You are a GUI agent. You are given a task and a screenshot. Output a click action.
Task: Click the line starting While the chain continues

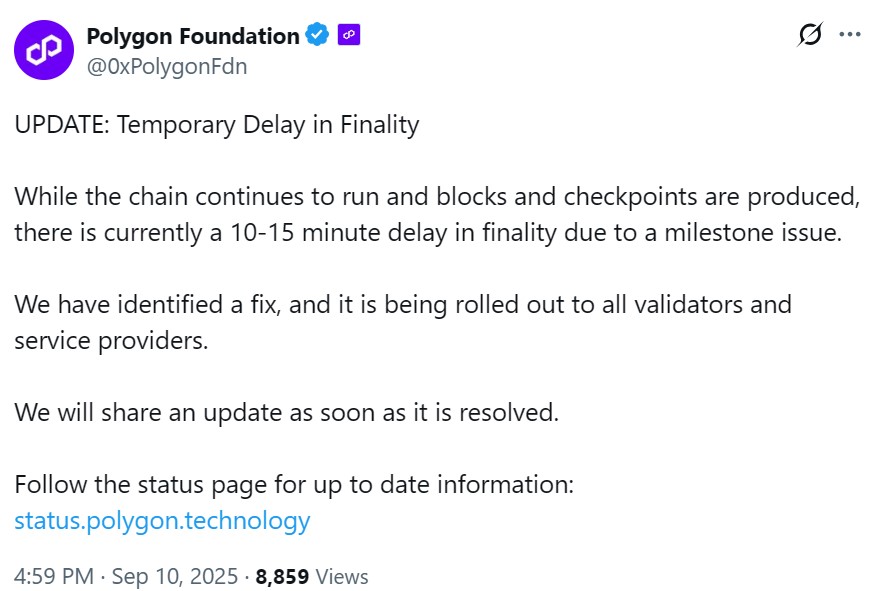coord(436,196)
